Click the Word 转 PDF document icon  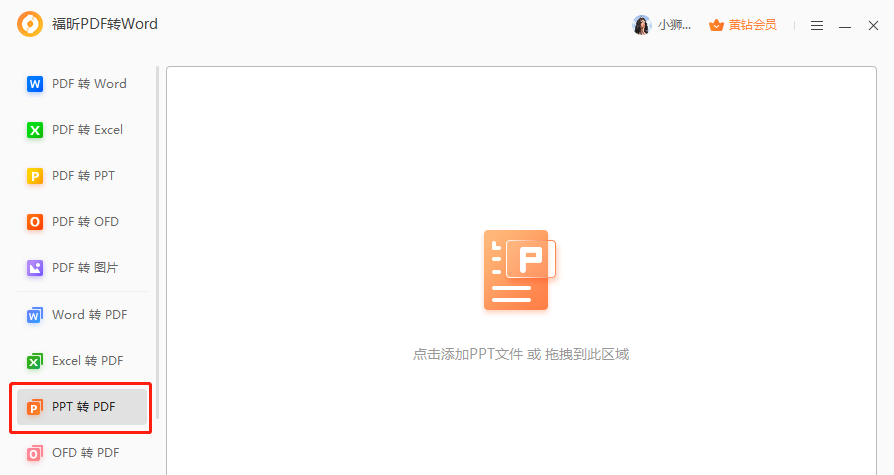click(35, 315)
